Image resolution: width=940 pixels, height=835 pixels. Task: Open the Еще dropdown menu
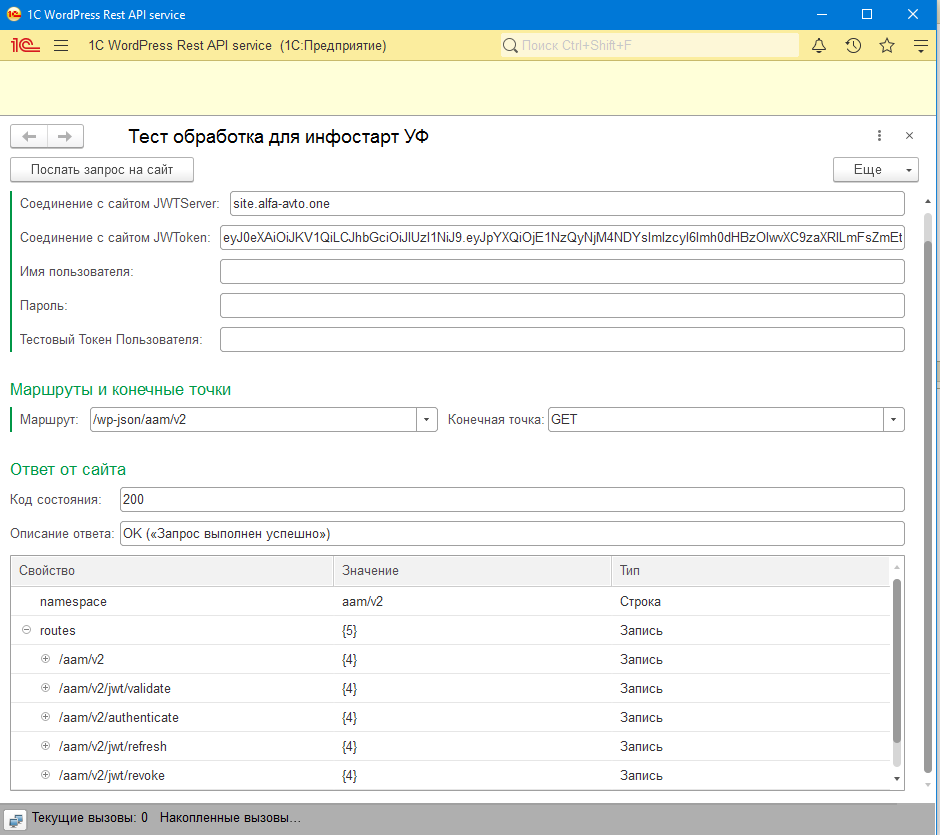[876, 170]
